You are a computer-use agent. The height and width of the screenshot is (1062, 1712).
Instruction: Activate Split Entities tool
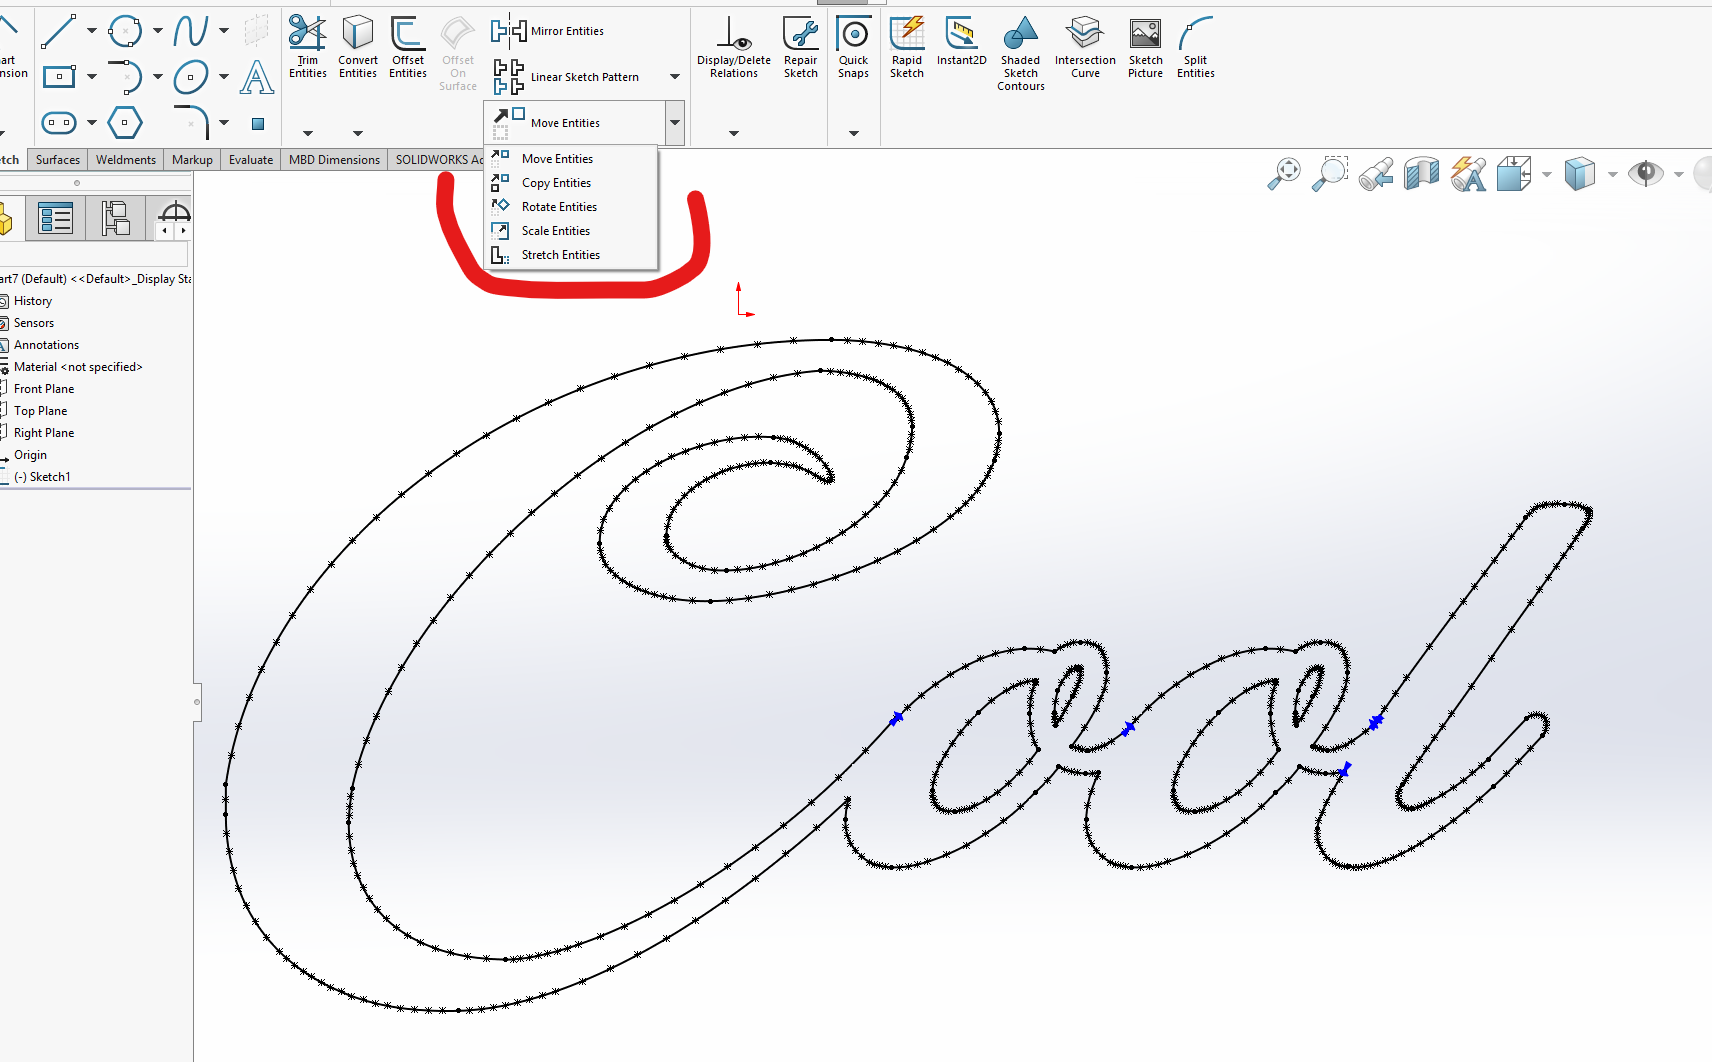pos(1196,47)
